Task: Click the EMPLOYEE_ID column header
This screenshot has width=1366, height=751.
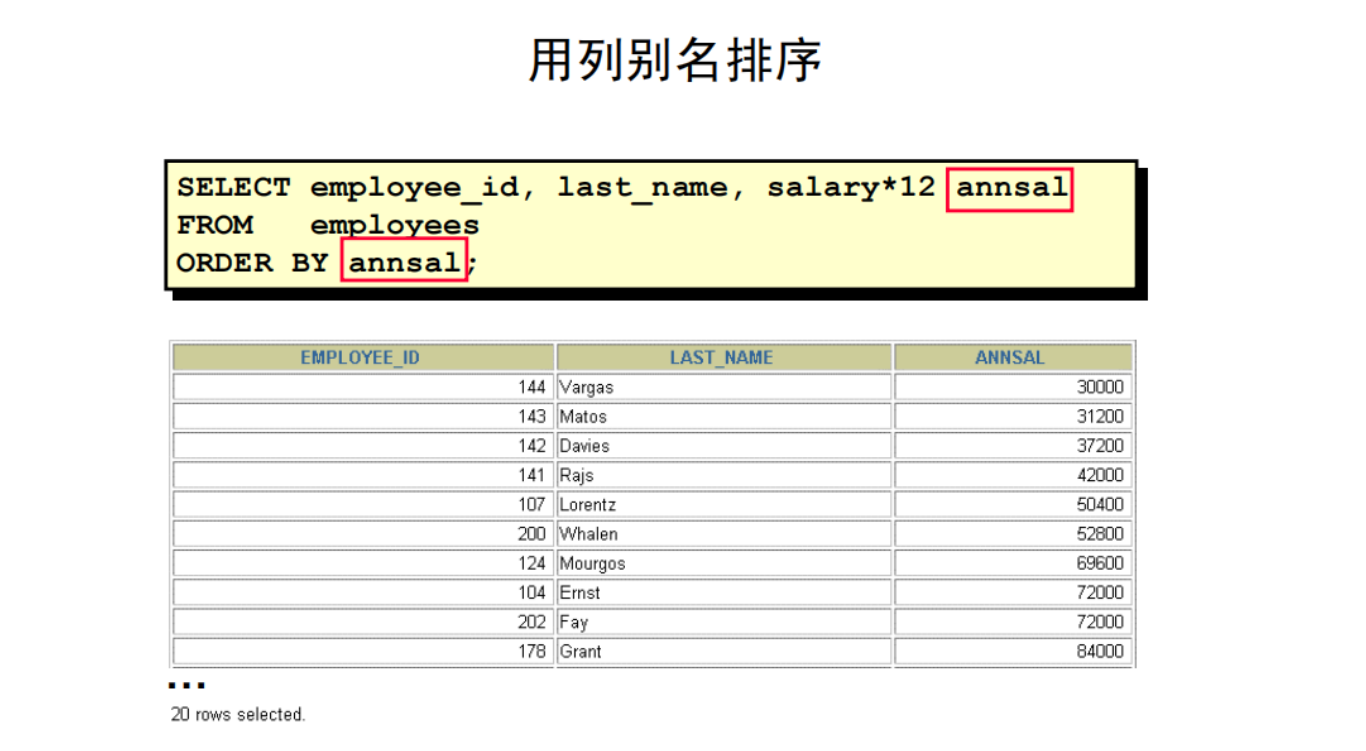Action: pyautogui.click(x=361, y=358)
